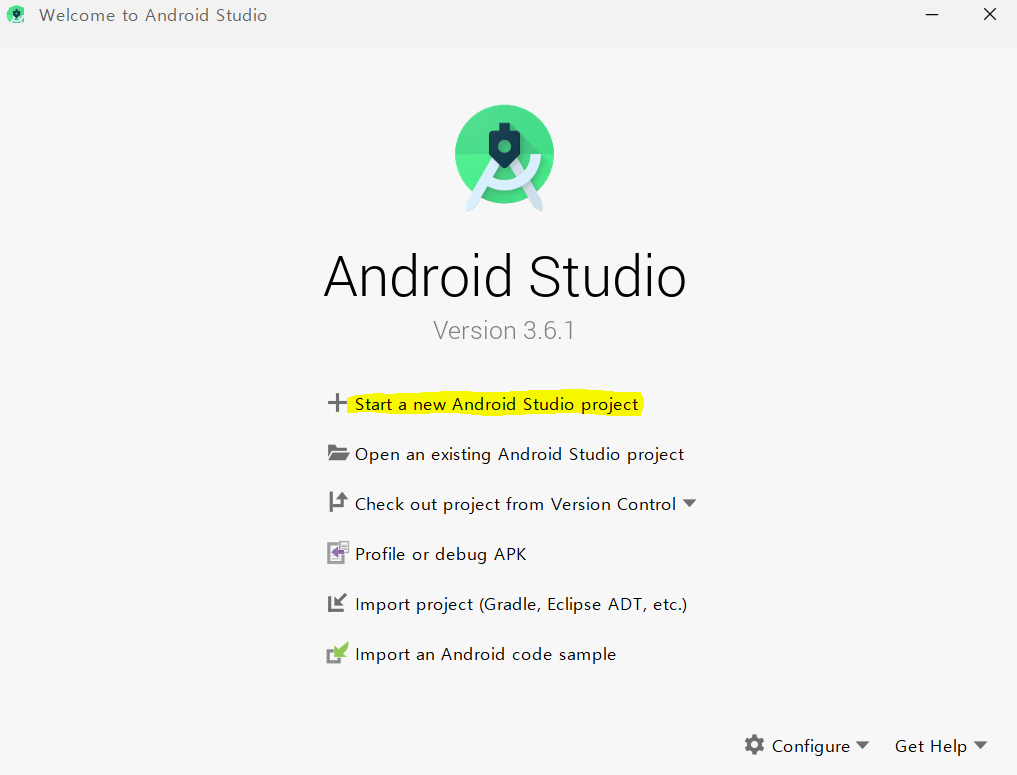Expand the Version Control dropdown arrow
Screen dimensions: 1017x775
689,503
